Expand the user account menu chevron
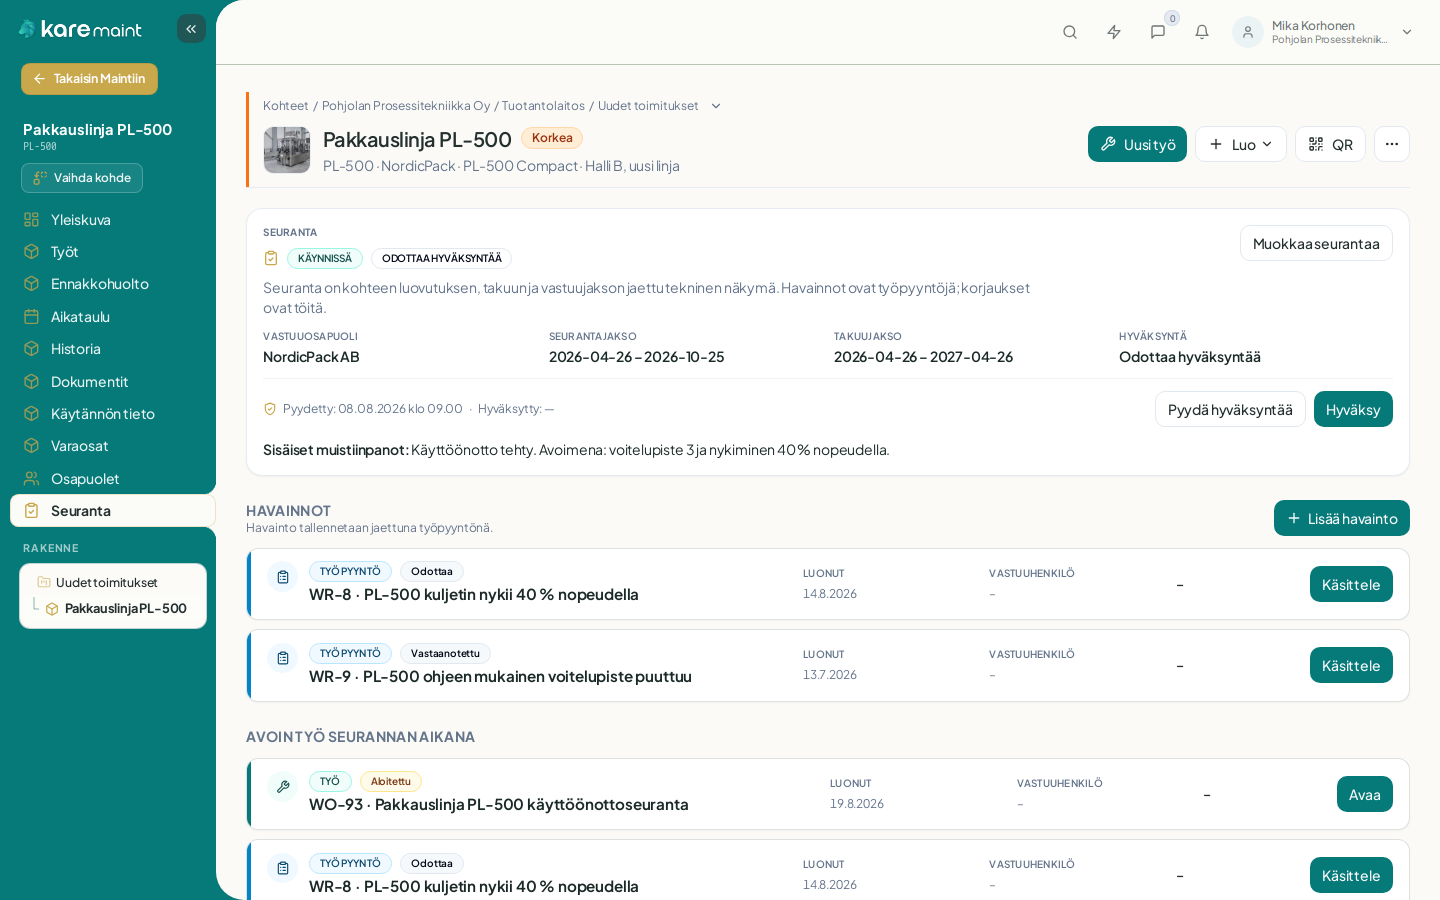 click(x=1407, y=32)
